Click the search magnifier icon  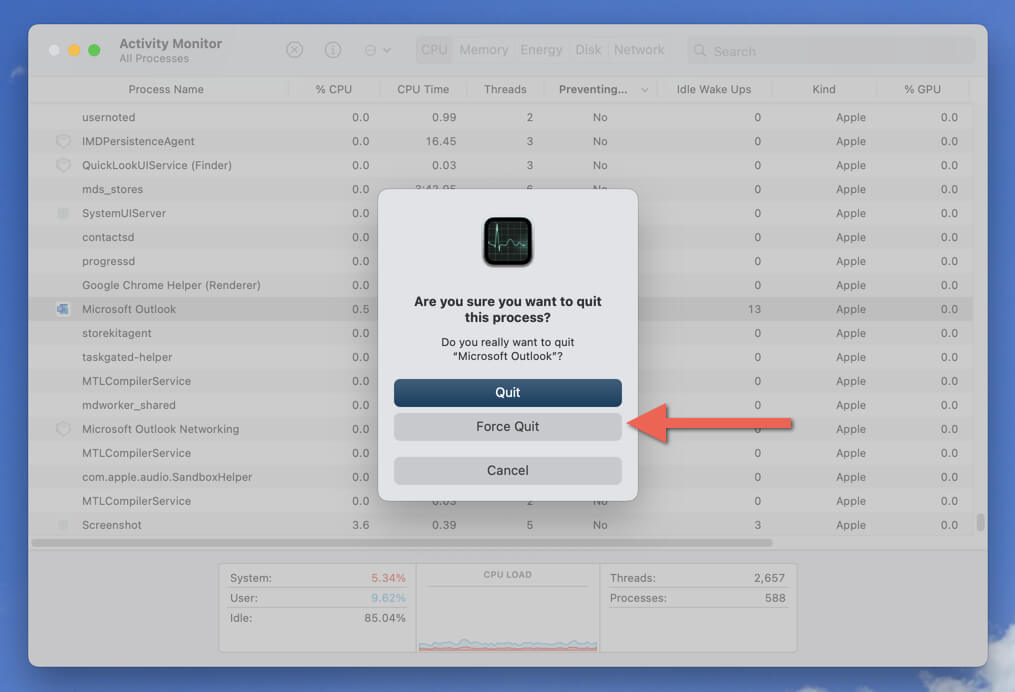pyautogui.click(x=700, y=50)
